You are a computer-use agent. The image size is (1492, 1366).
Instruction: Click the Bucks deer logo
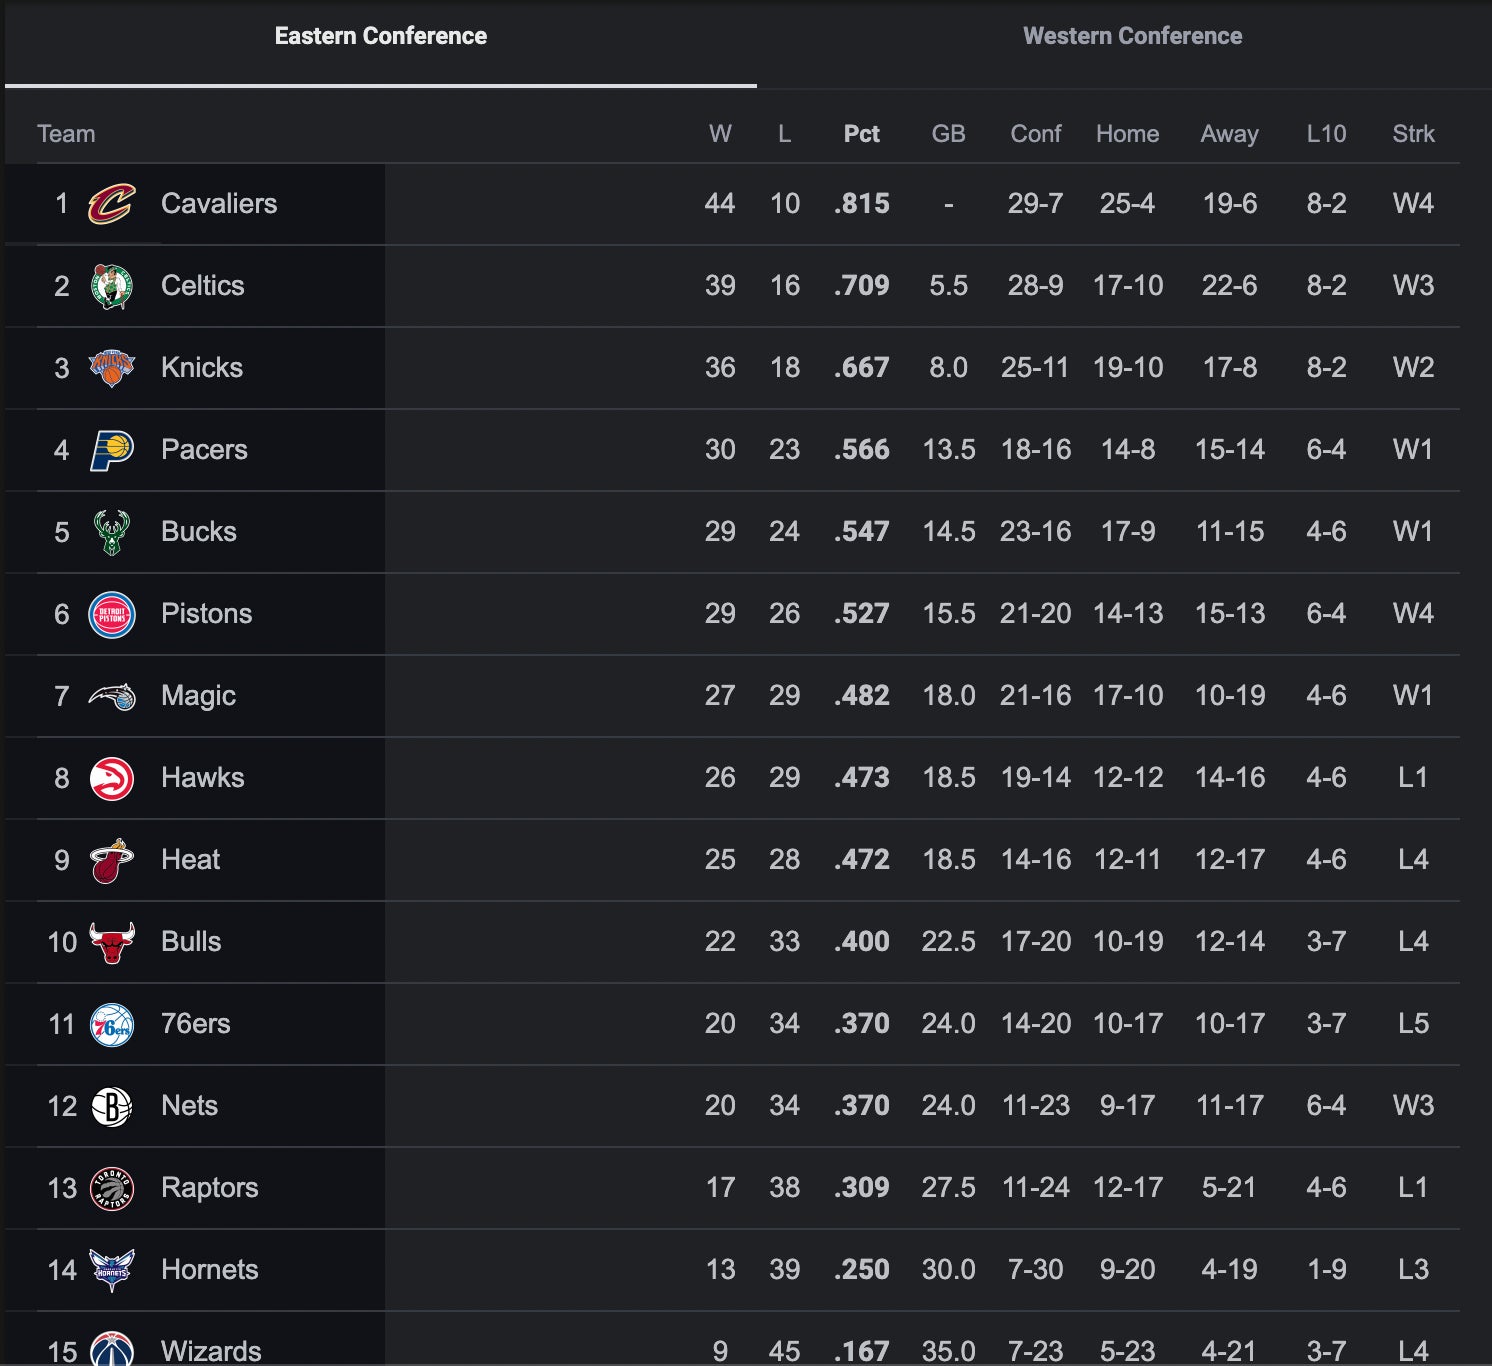point(111,532)
